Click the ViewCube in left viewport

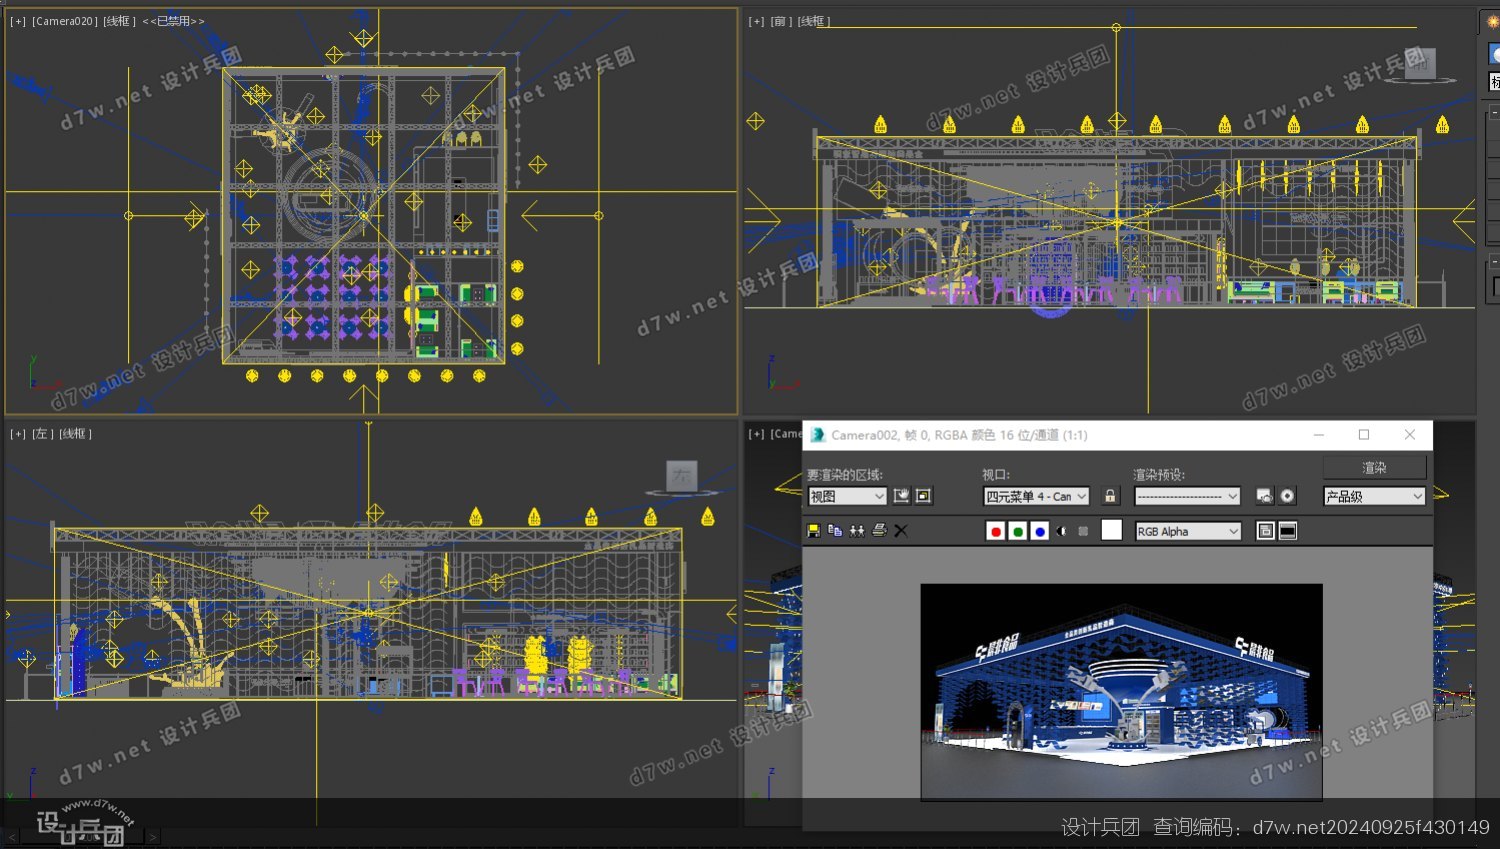tap(682, 476)
